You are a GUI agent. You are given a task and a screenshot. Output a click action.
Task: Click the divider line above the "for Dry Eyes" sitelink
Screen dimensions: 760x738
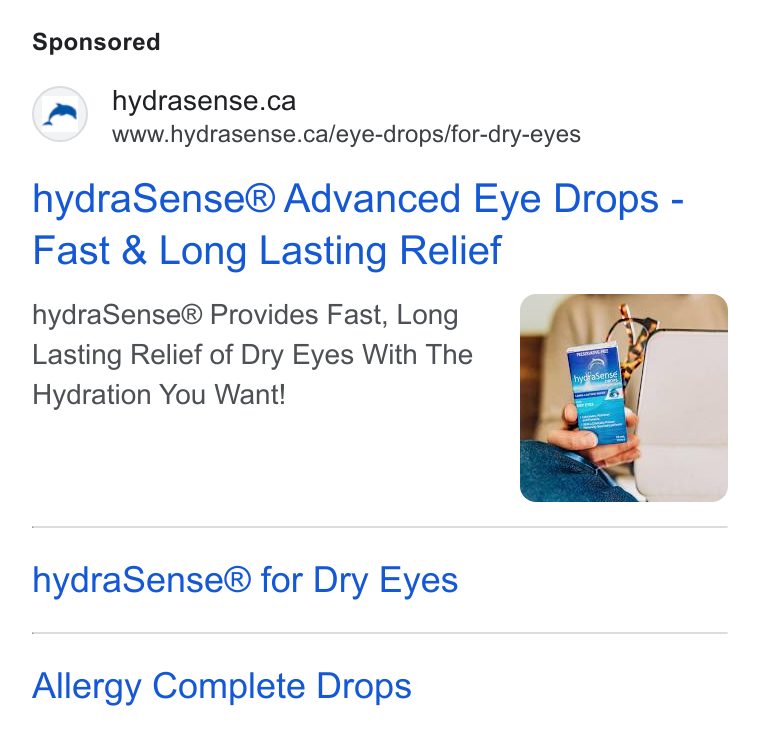point(380,527)
